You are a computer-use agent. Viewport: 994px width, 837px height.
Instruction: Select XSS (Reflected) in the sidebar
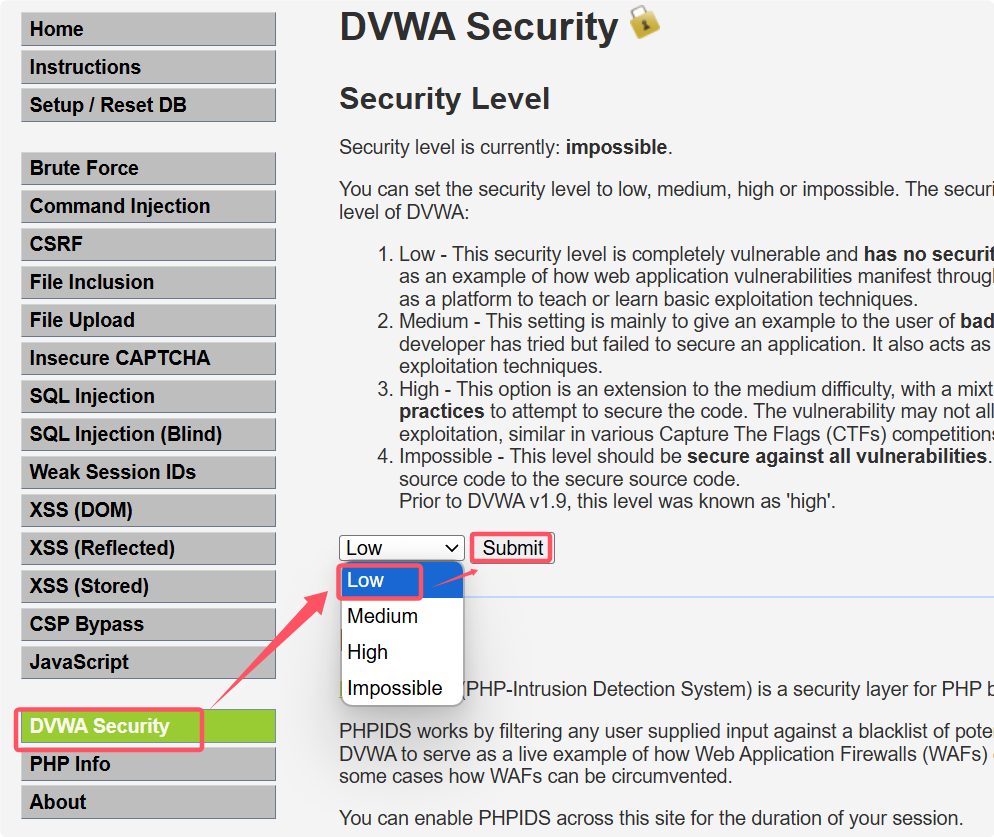pos(148,548)
